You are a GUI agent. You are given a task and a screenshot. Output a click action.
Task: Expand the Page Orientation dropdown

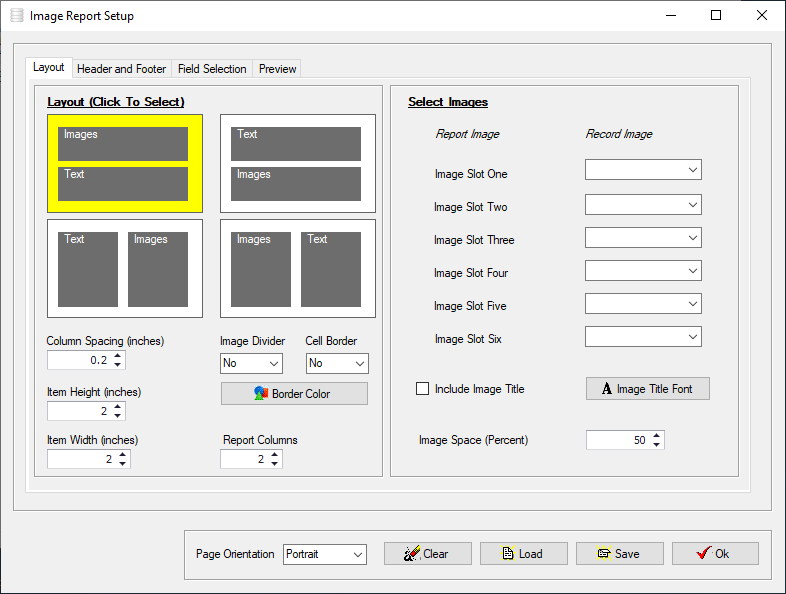pos(325,554)
